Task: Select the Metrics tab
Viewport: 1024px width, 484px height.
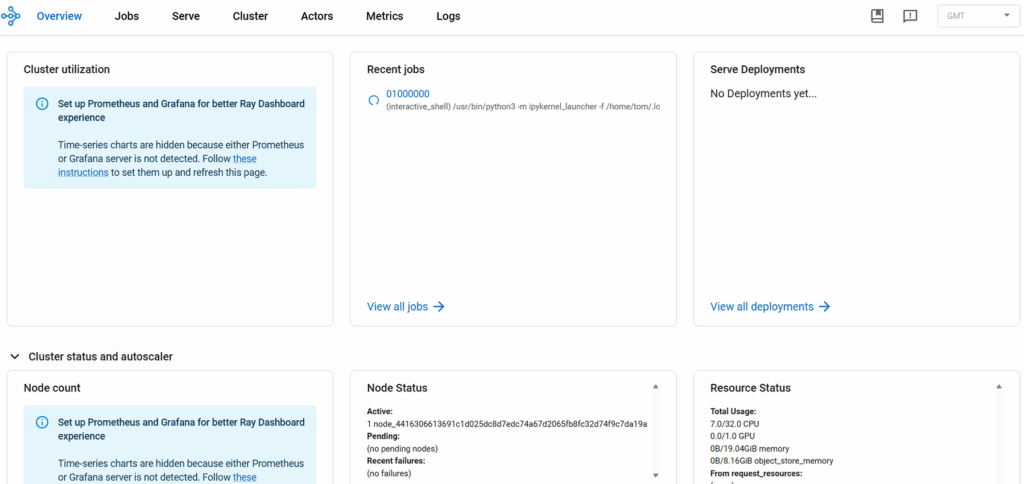Action: point(385,17)
